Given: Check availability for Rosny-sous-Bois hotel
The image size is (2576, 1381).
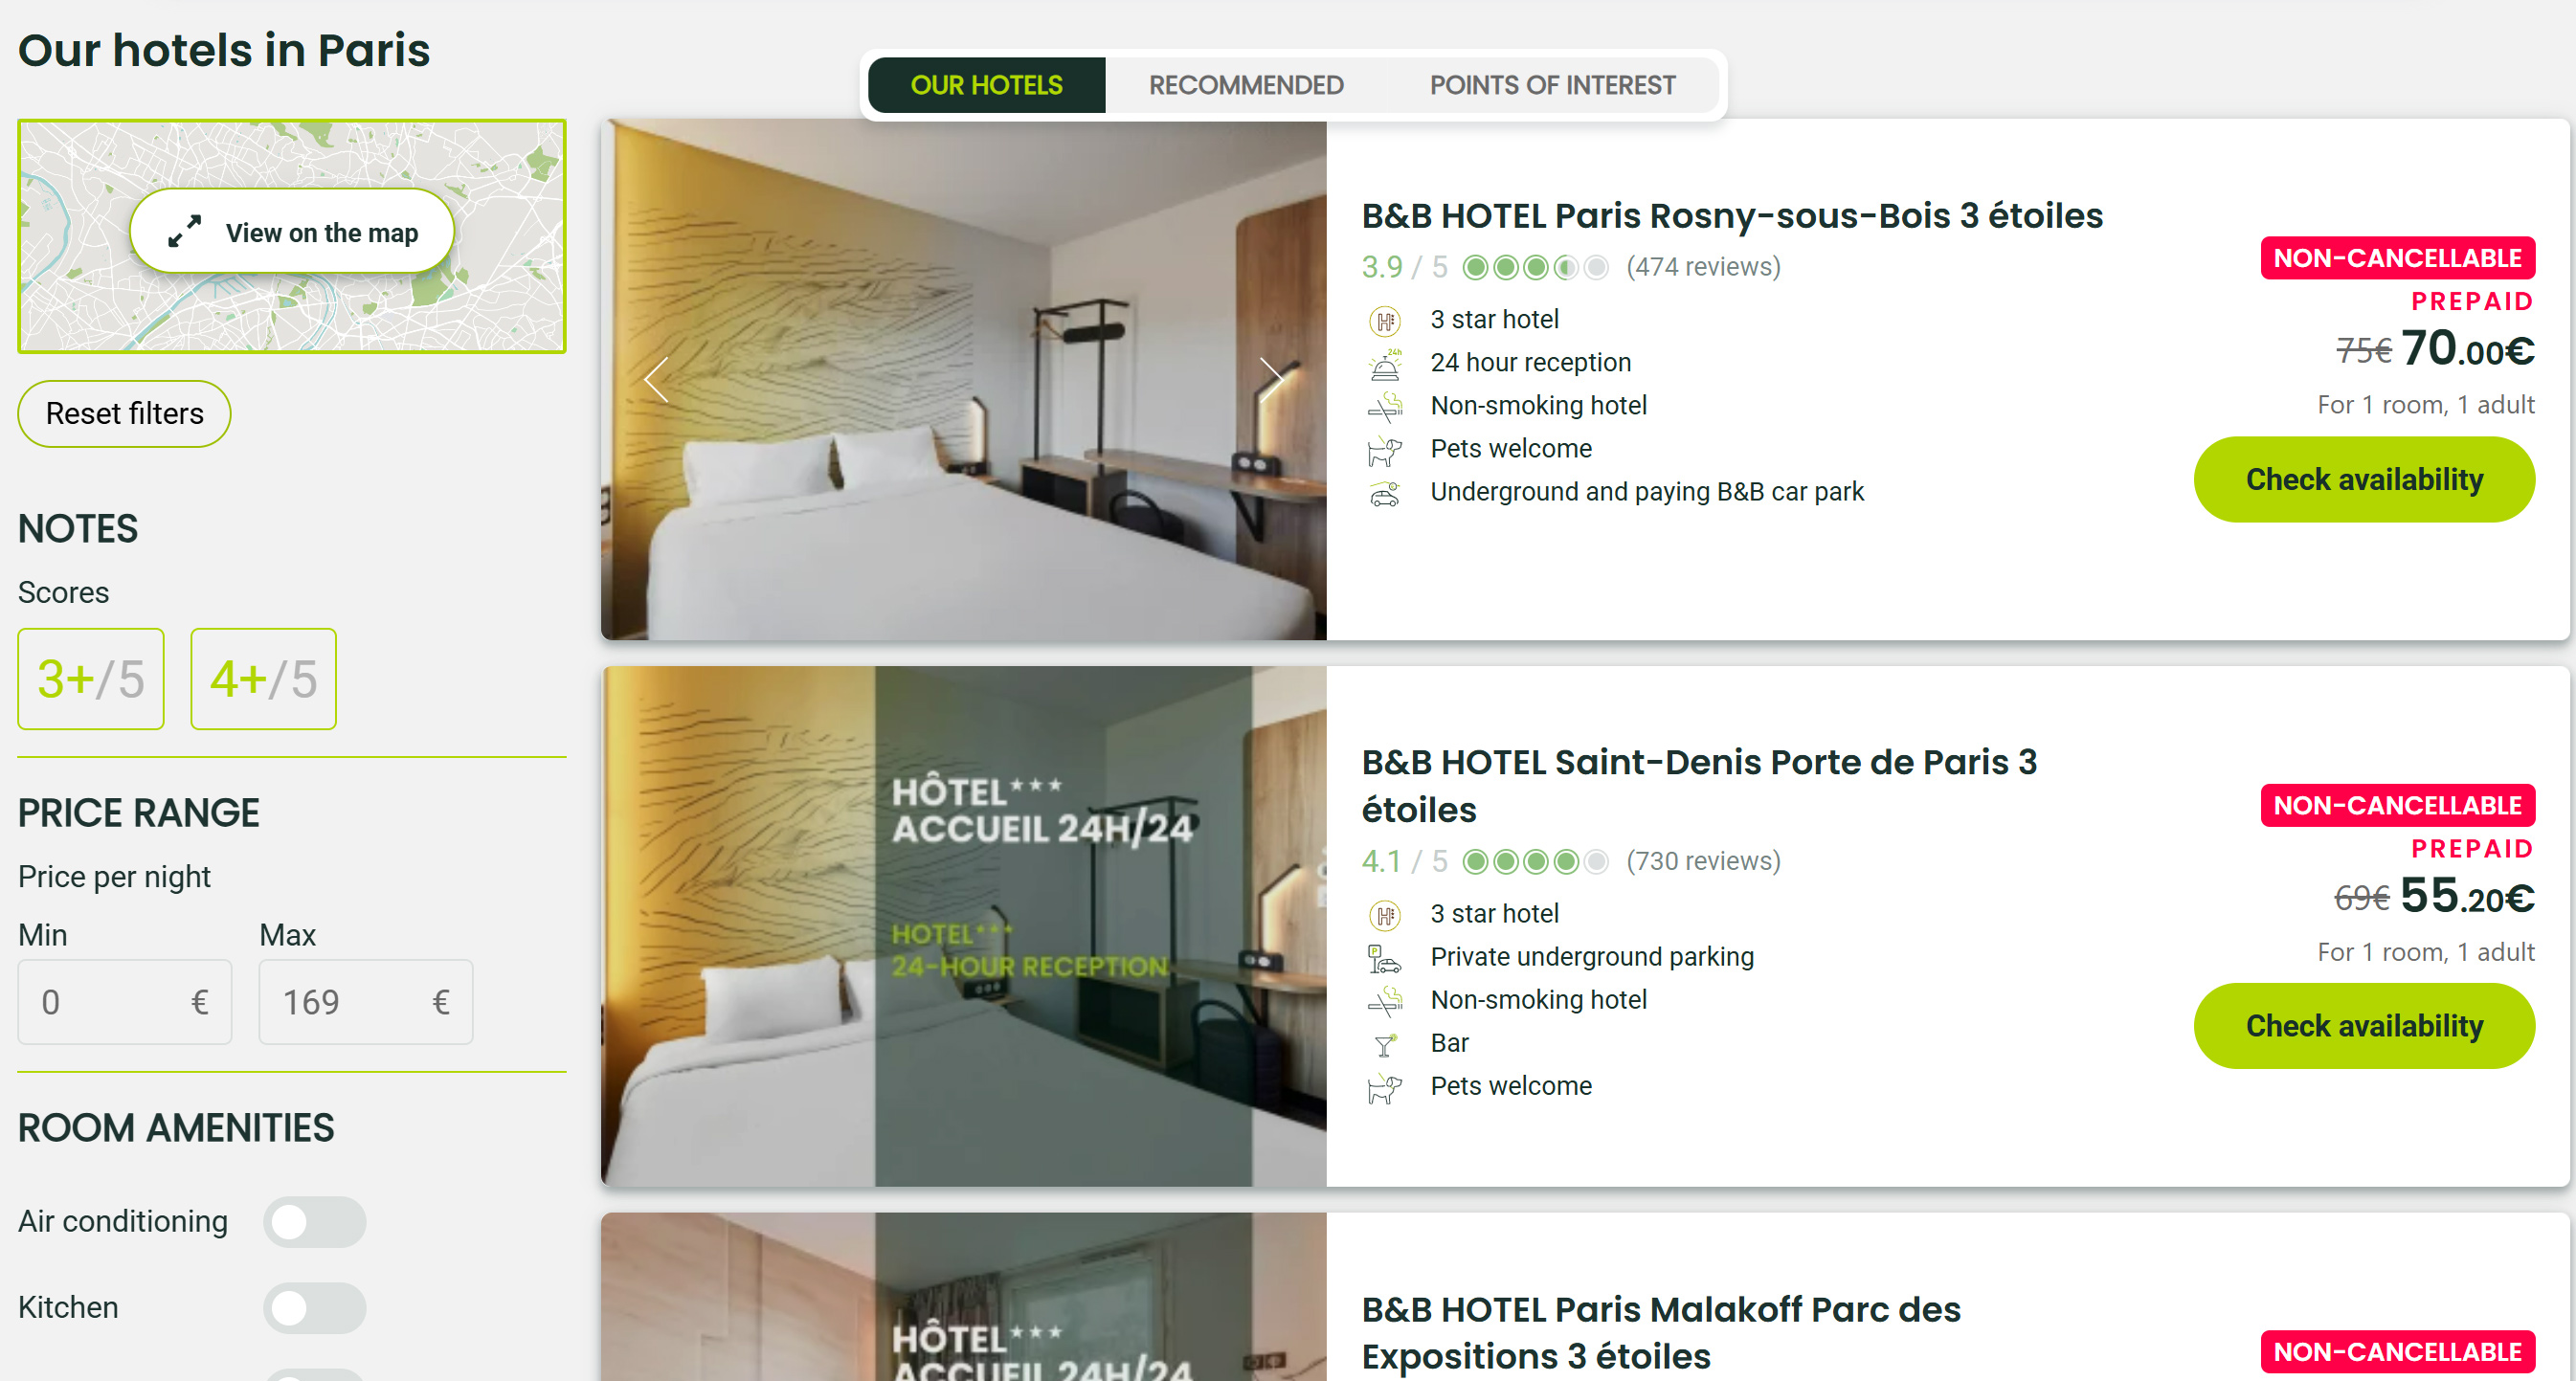Looking at the screenshot, I should pyautogui.click(x=2364, y=479).
